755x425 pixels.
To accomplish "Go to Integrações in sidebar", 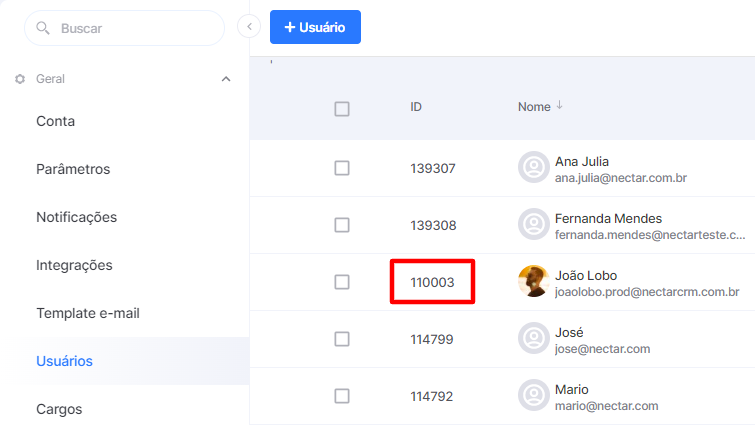I will [x=74, y=265].
